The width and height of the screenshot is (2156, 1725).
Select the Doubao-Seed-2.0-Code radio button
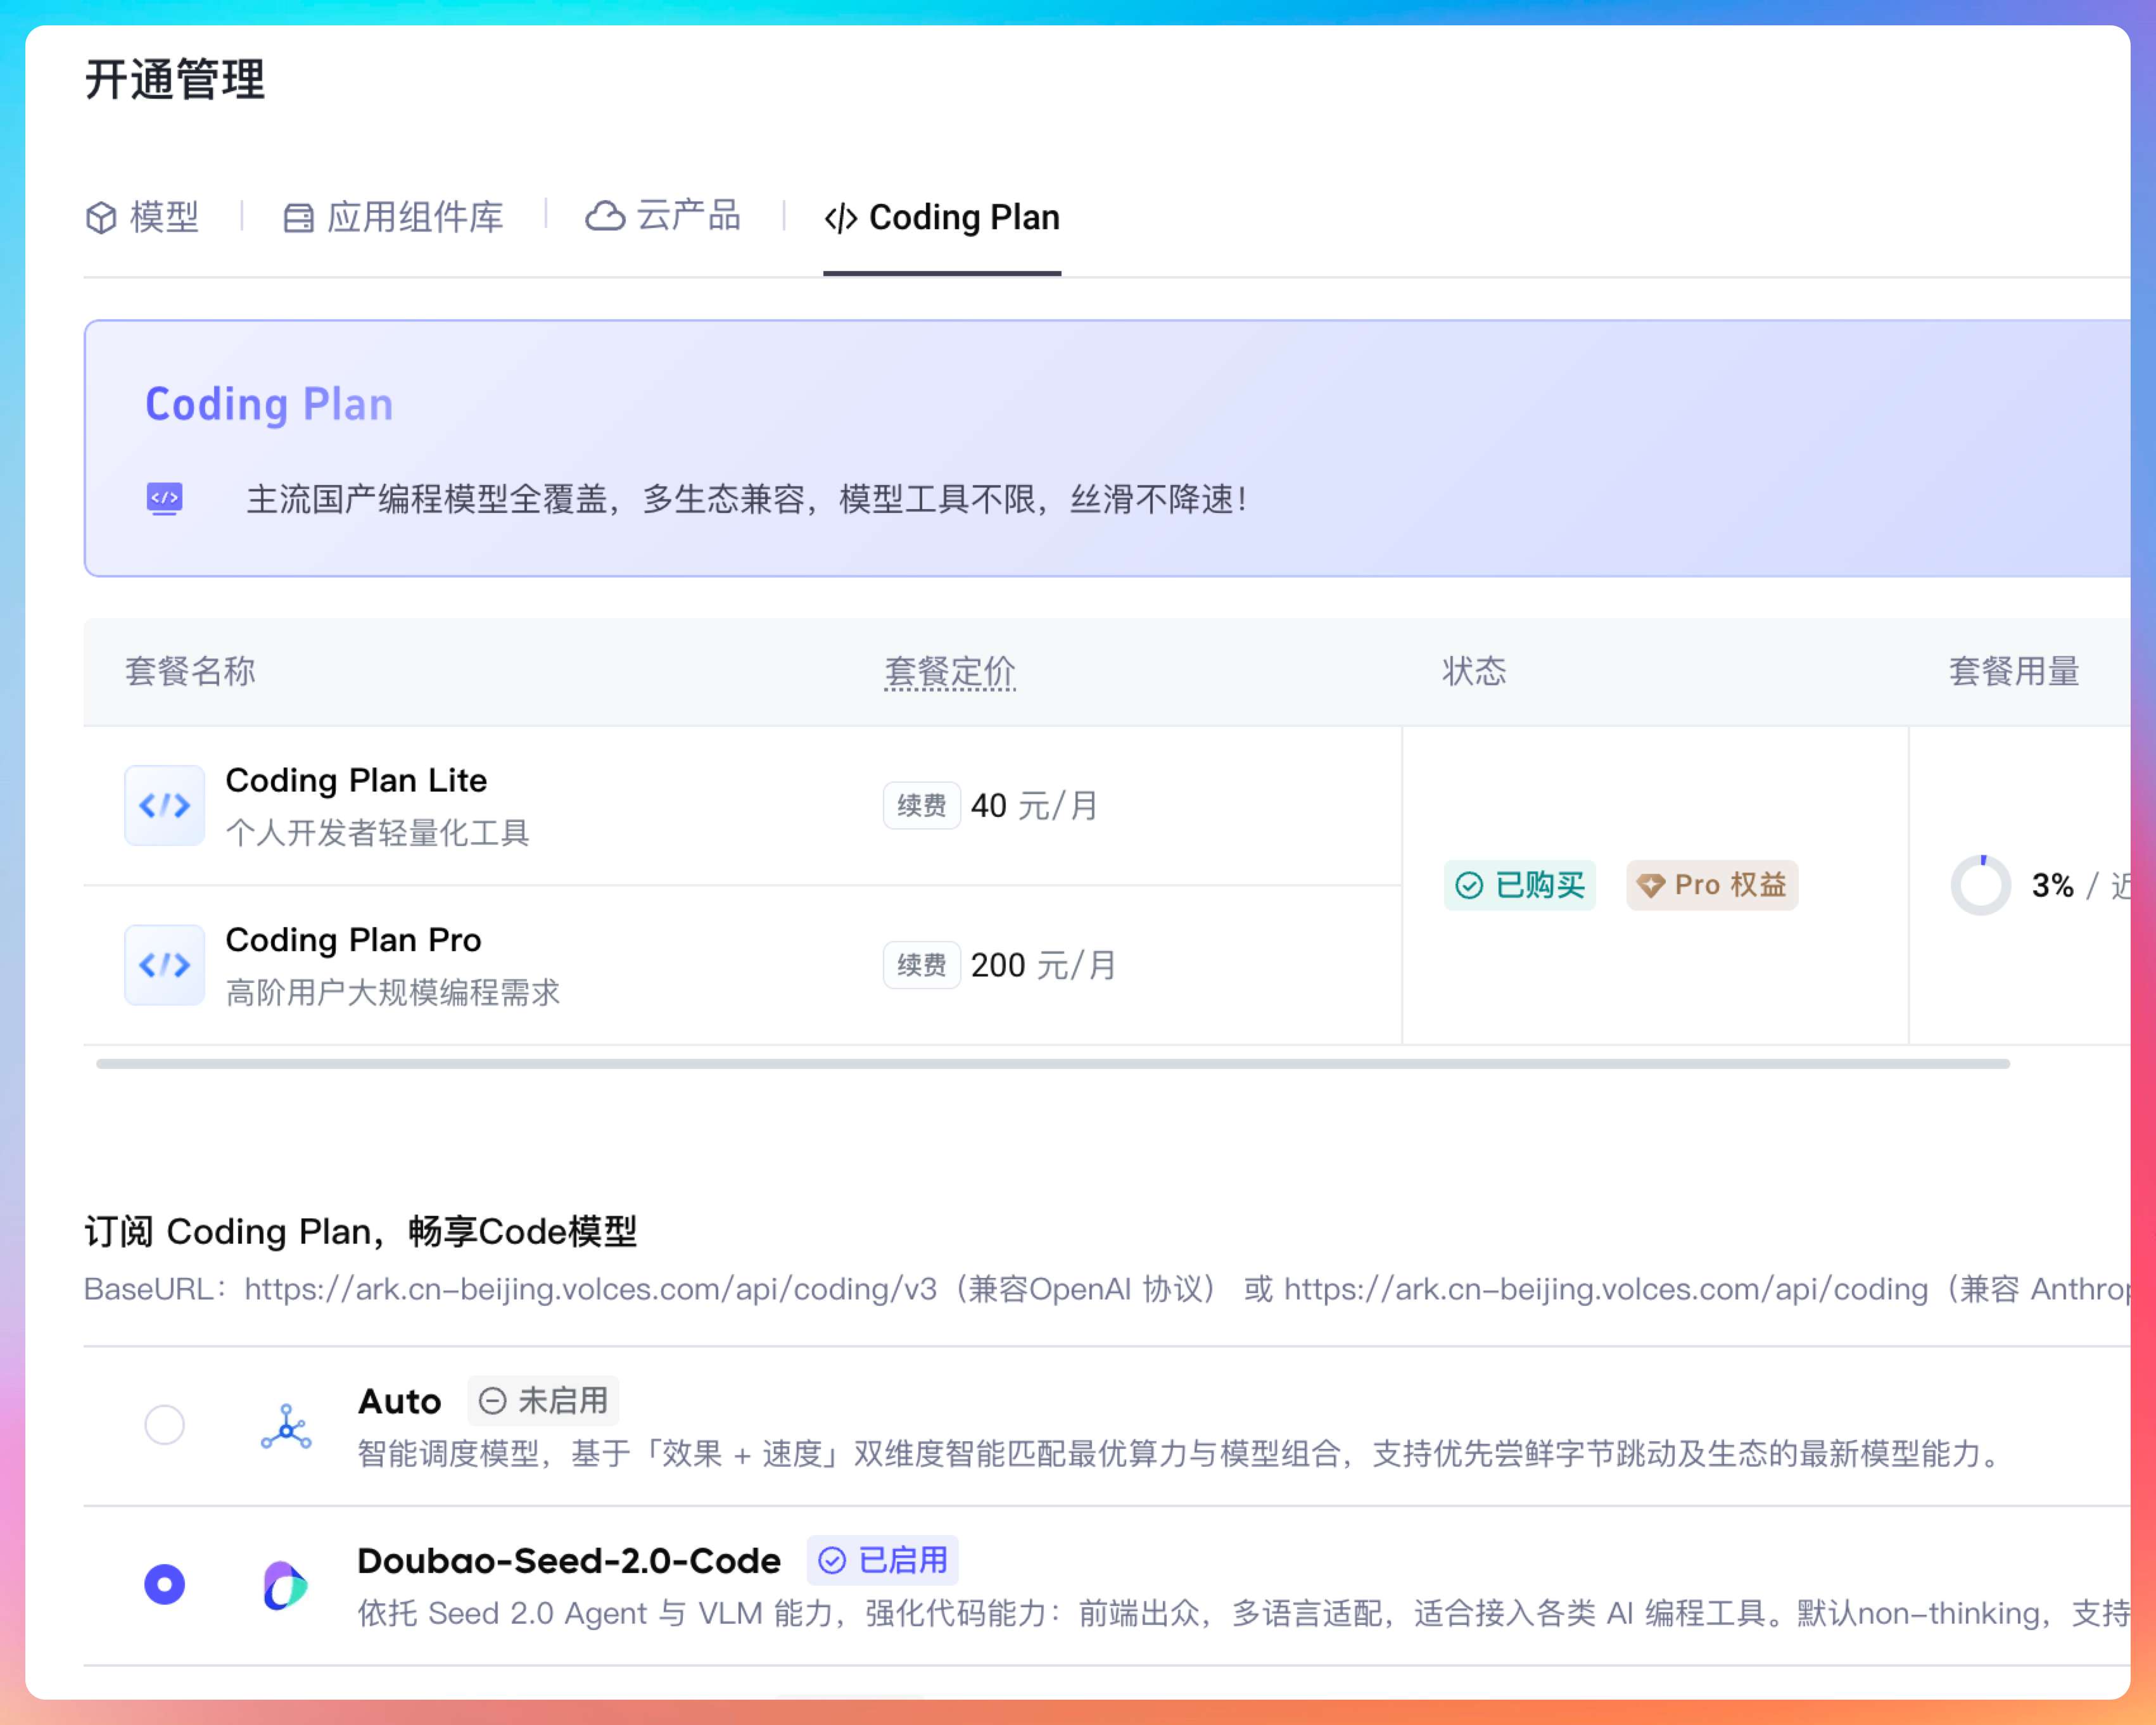[165, 1585]
